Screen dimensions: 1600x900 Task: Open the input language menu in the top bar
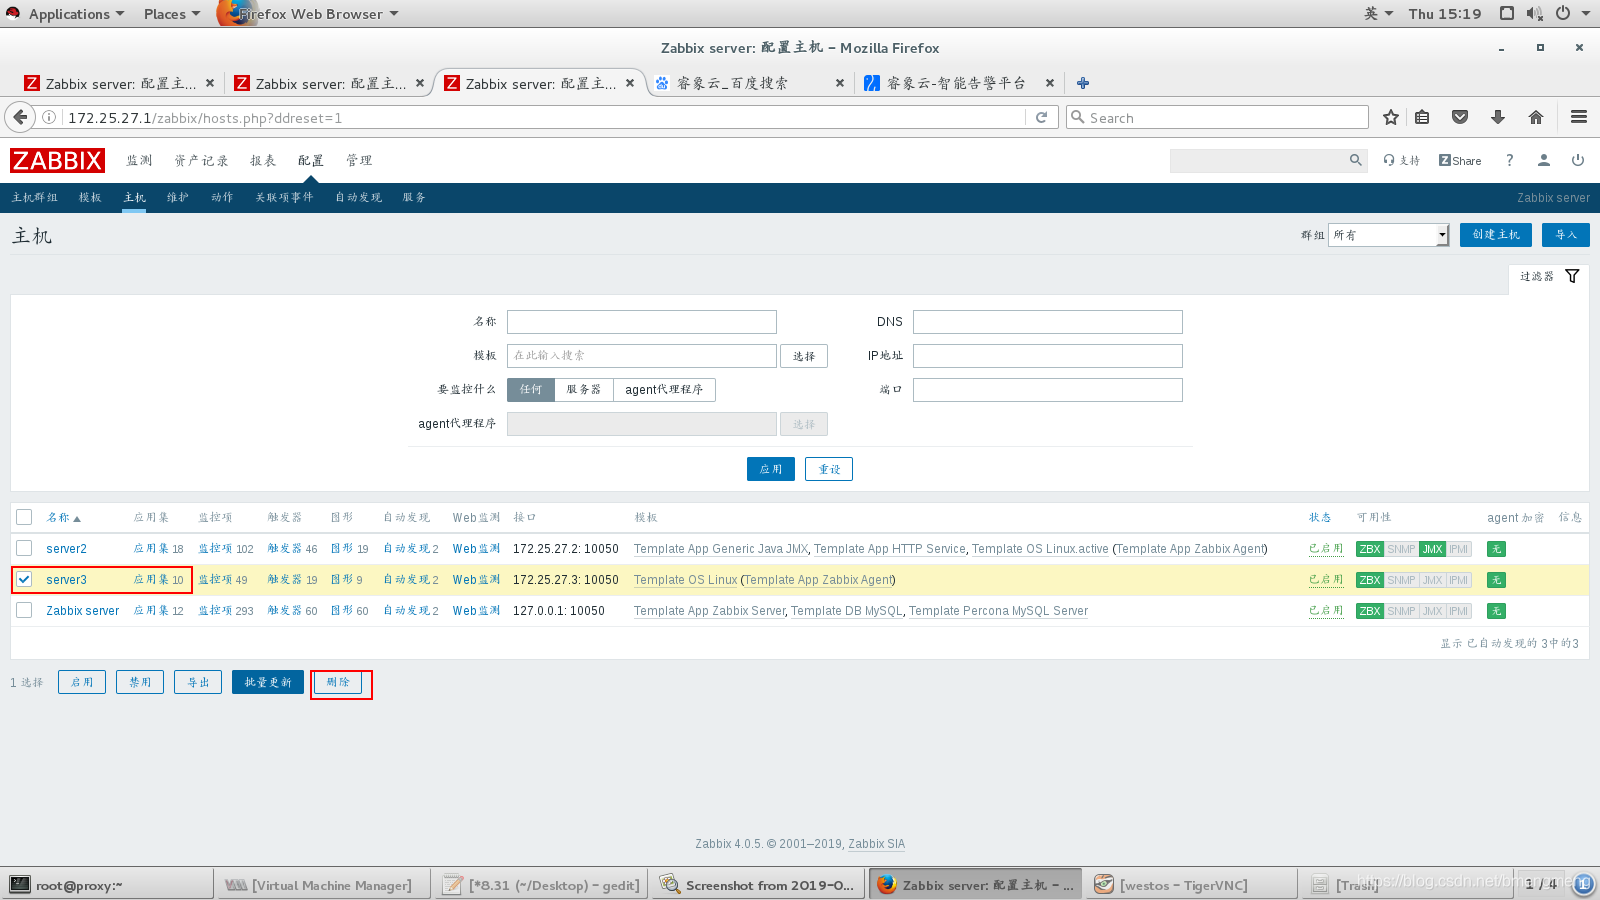tap(1378, 13)
